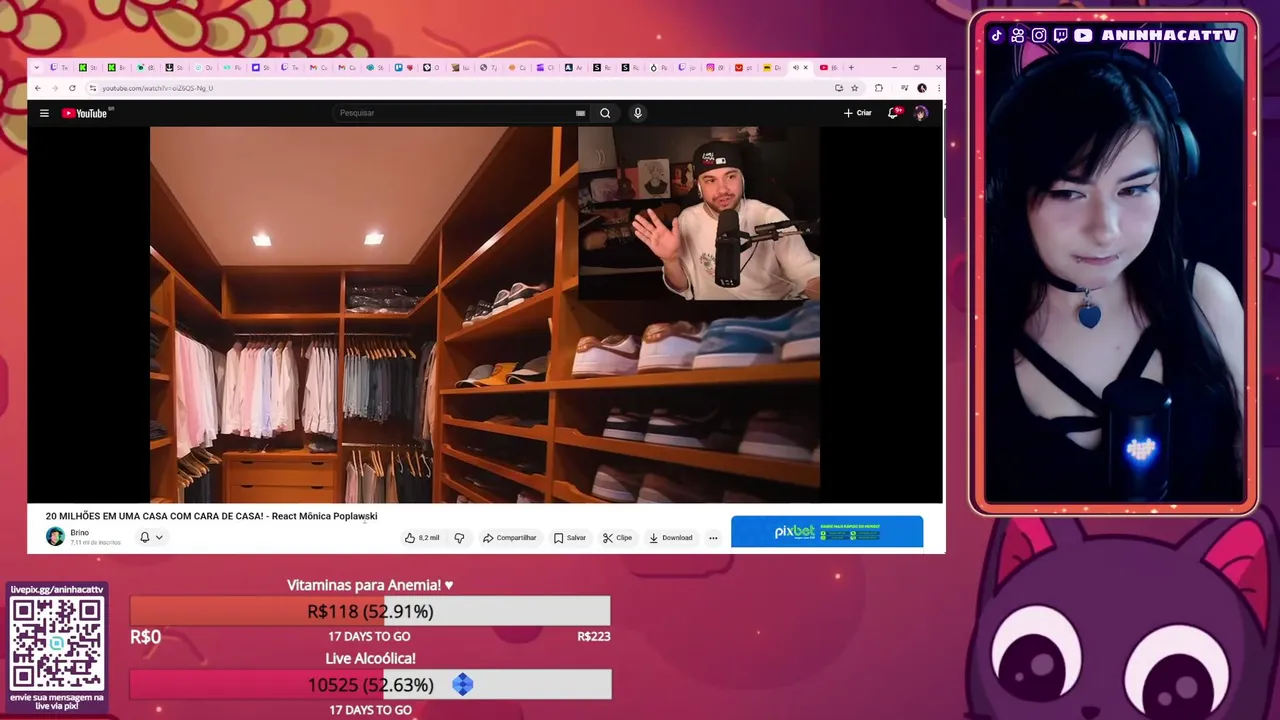
Task: Click the video player to pause
Action: 485,314
